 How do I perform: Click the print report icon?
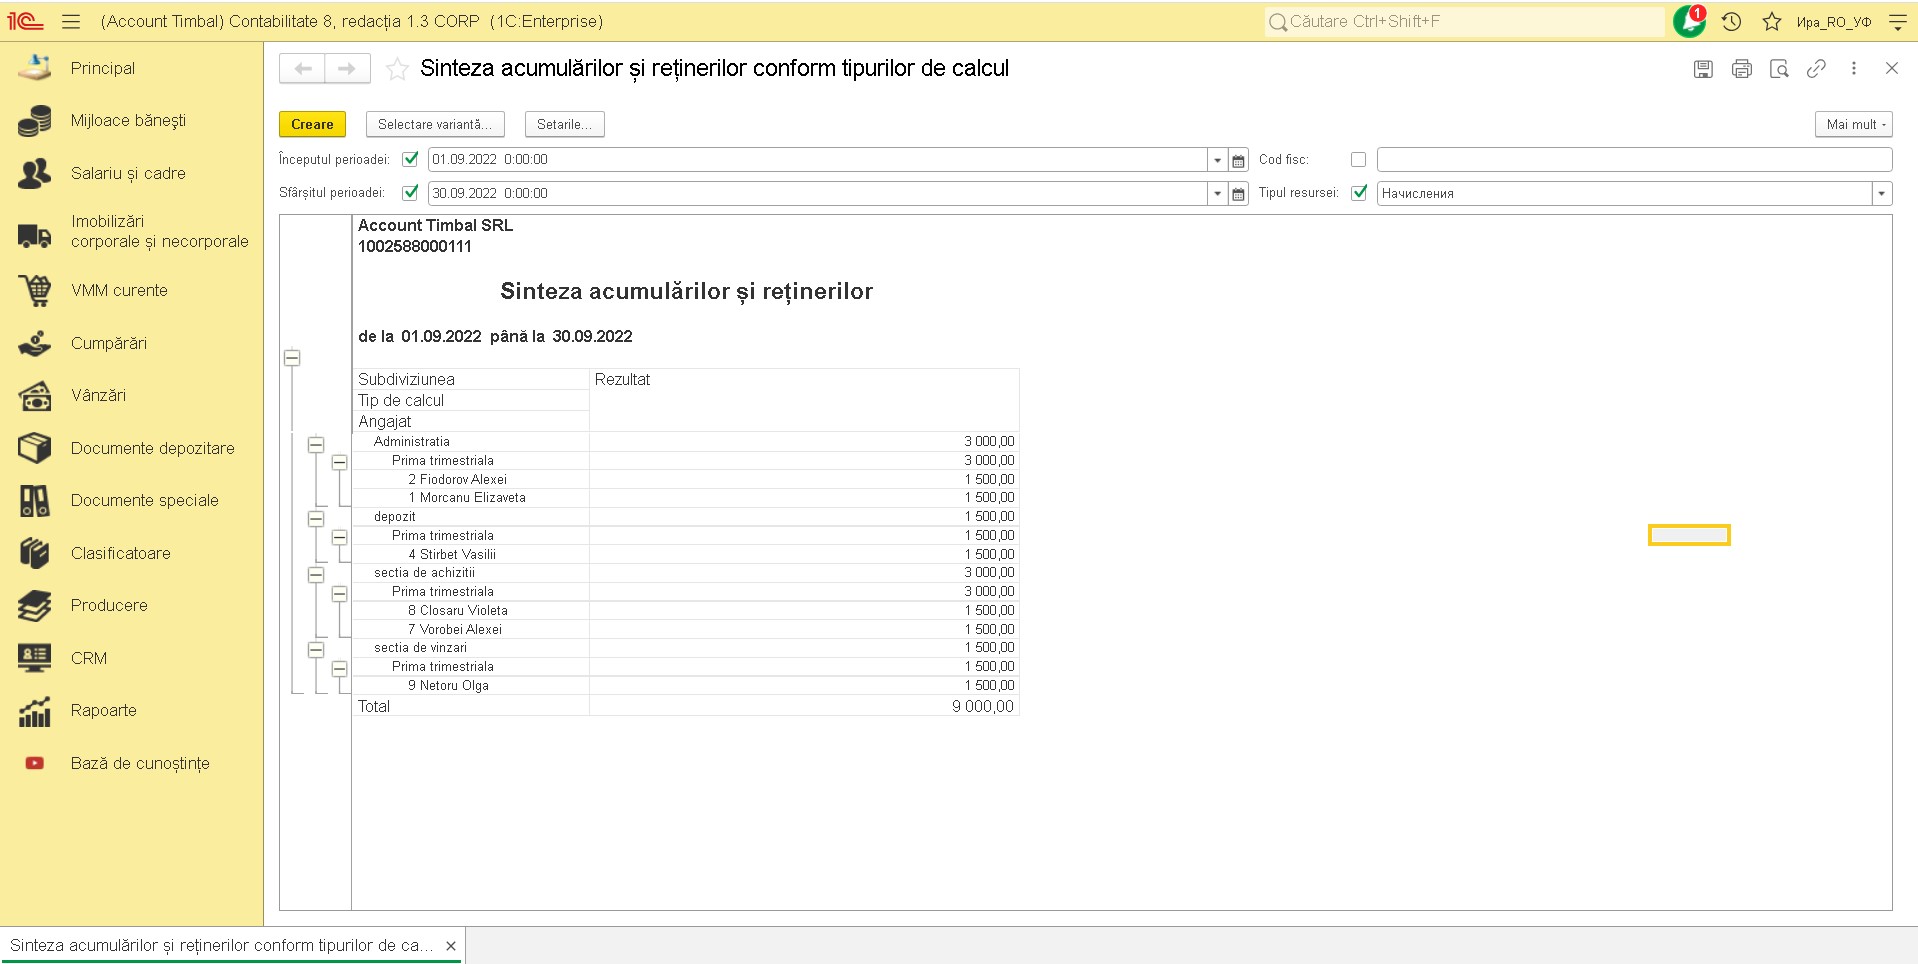tap(1742, 68)
